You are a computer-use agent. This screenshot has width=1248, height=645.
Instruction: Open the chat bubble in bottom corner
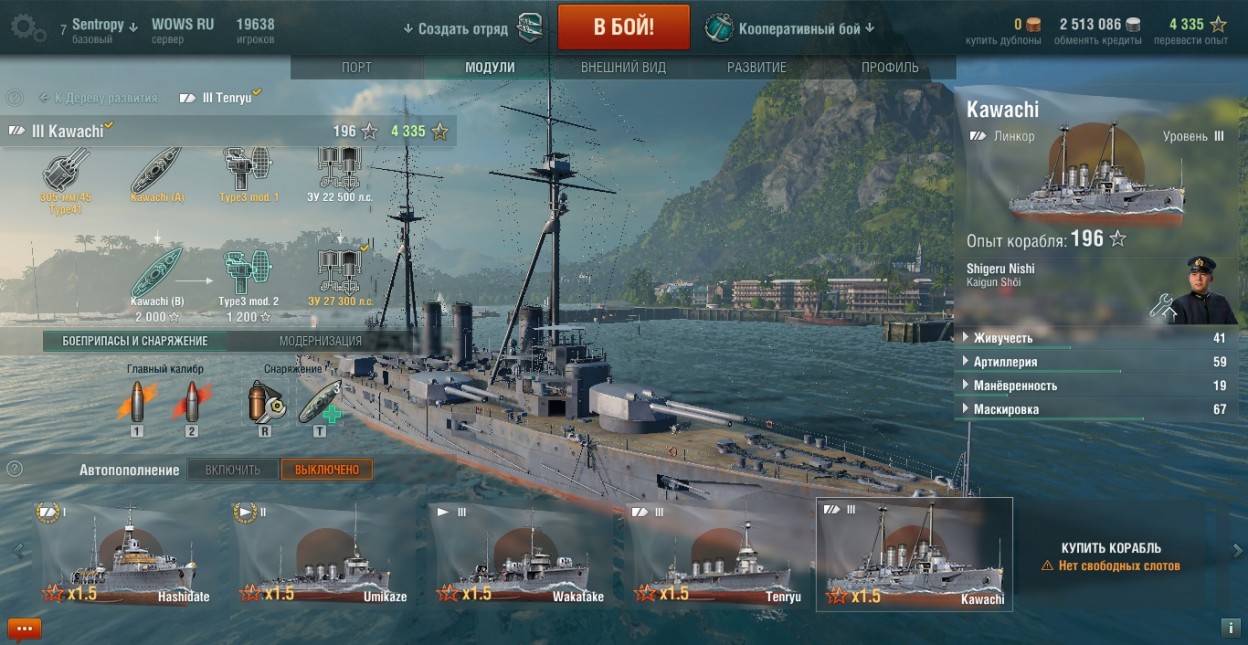pos(24,629)
